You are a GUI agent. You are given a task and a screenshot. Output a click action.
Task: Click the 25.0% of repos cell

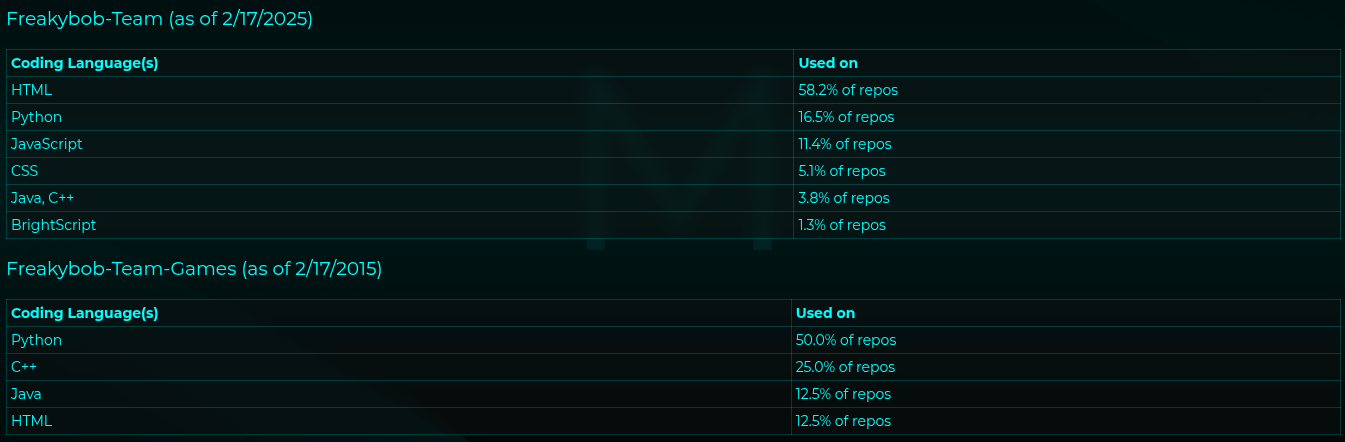click(845, 367)
